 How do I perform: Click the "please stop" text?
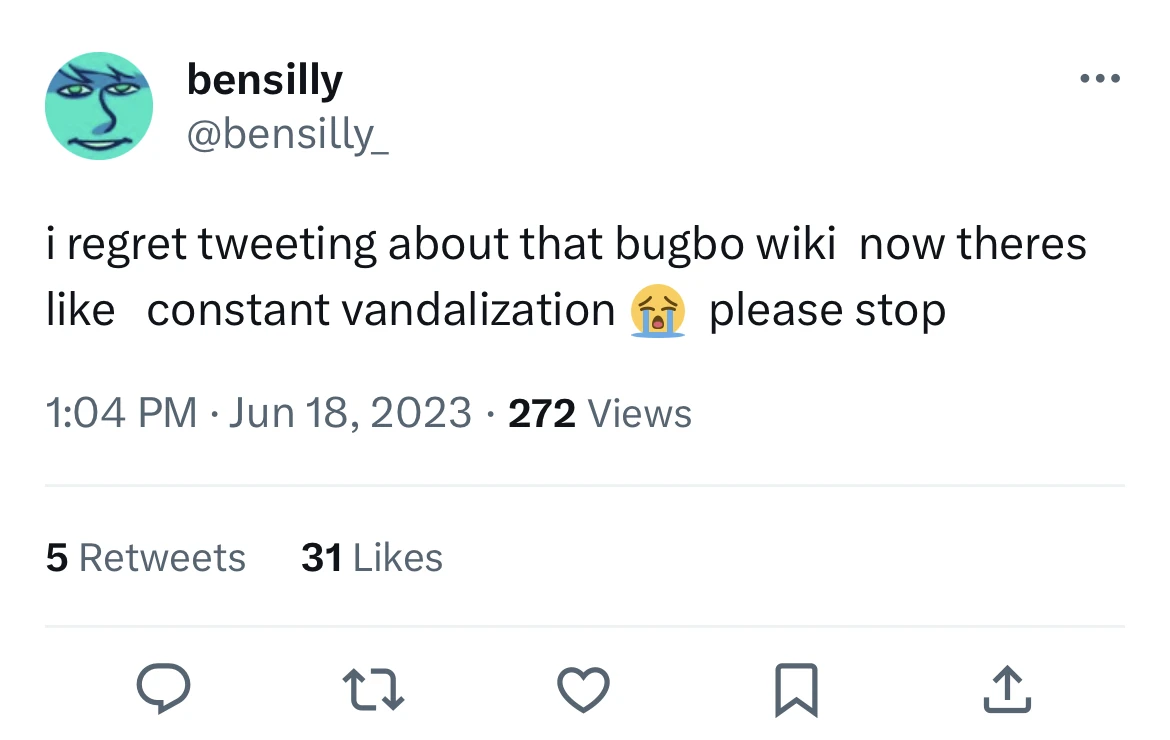(827, 311)
